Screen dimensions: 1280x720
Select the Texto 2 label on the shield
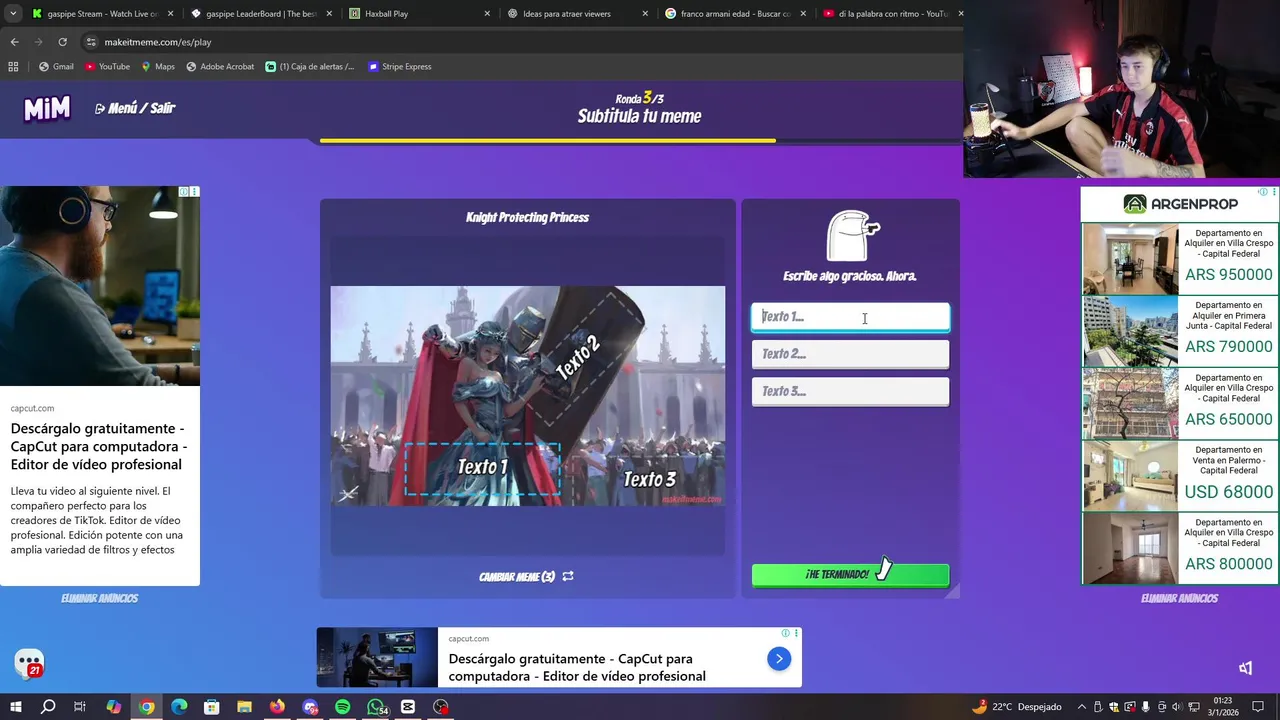pos(577,357)
